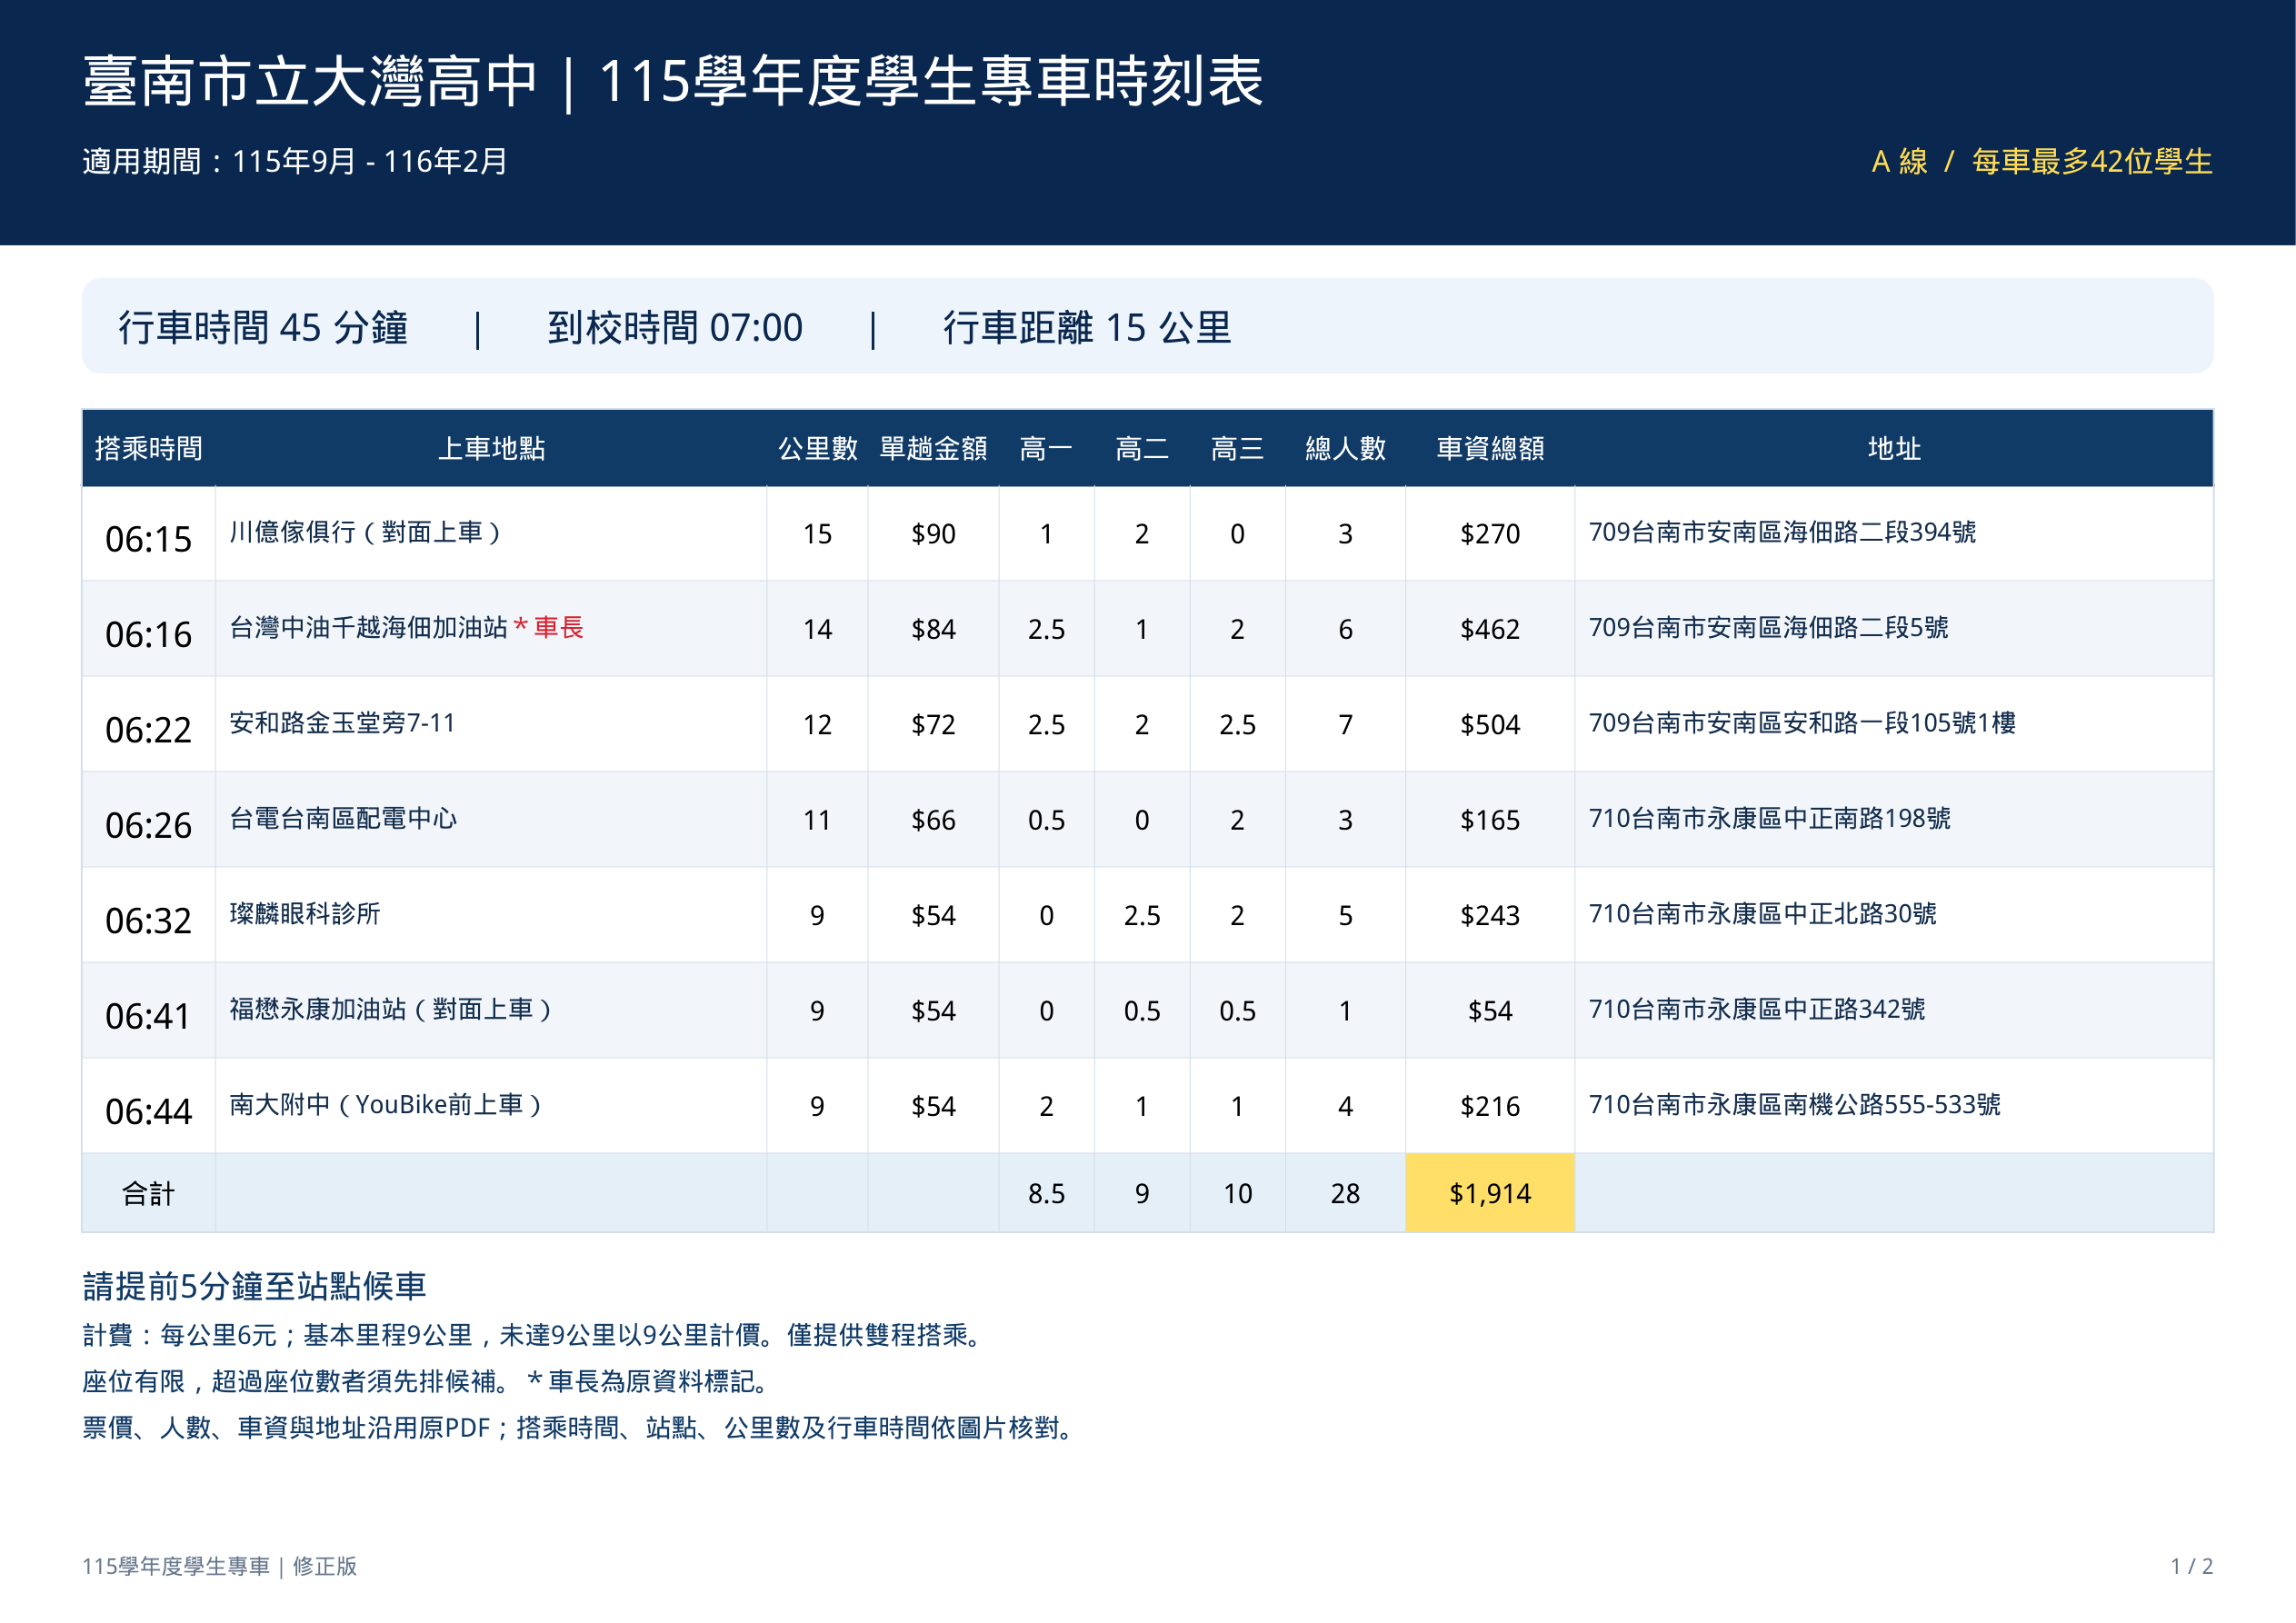Select 行車時間 45 分鐘 in the info bar
The height and width of the screenshot is (1623, 2296).
tap(263, 327)
